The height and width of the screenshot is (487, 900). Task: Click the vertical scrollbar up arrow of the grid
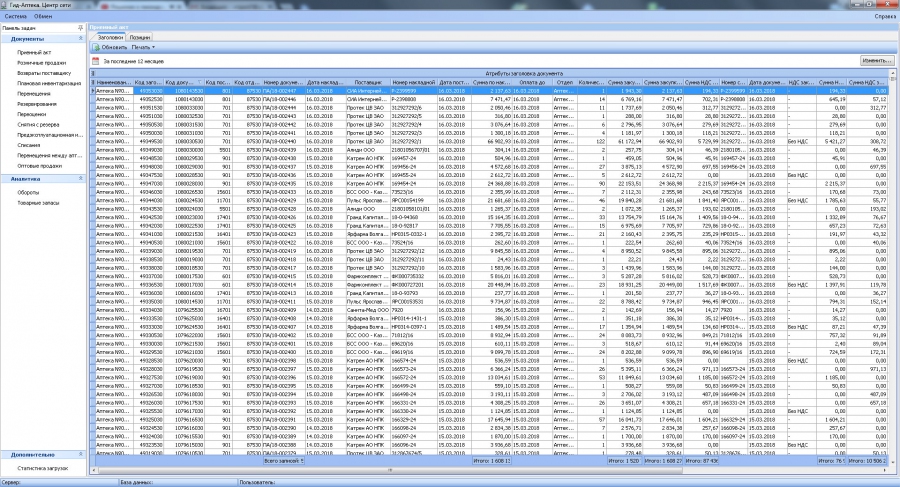[x=893, y=72]
